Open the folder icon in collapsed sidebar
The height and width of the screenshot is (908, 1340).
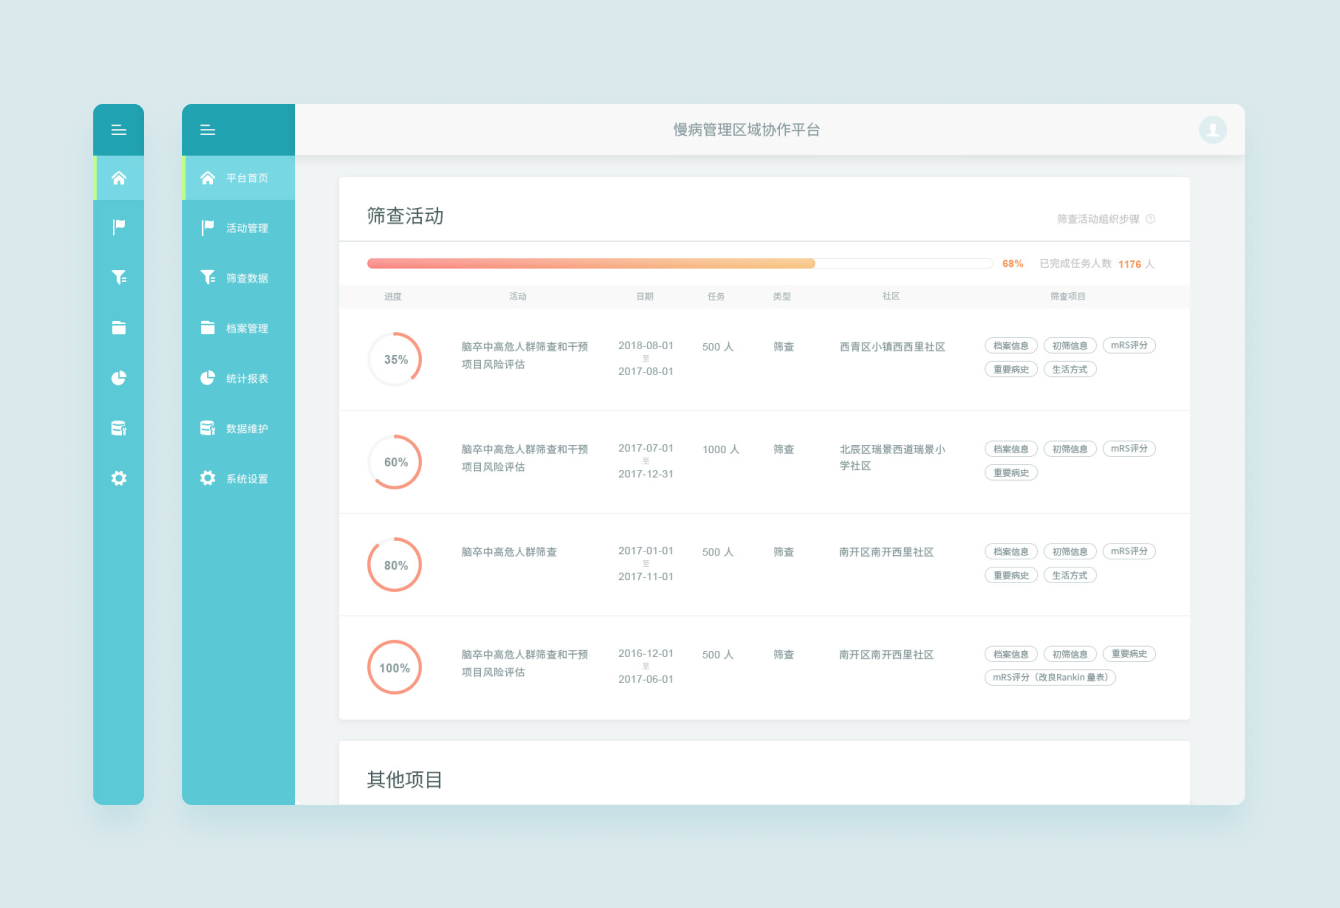(x=119, y=328)
